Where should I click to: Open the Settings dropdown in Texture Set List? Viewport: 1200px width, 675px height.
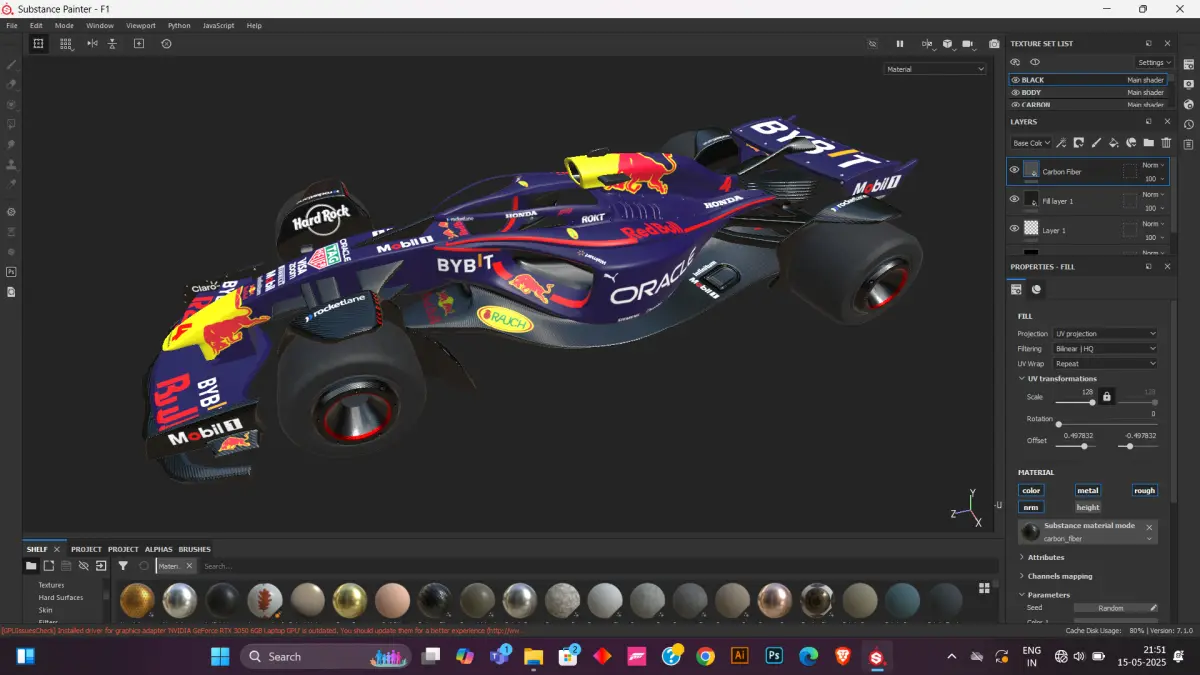[x=1153, y=62]
